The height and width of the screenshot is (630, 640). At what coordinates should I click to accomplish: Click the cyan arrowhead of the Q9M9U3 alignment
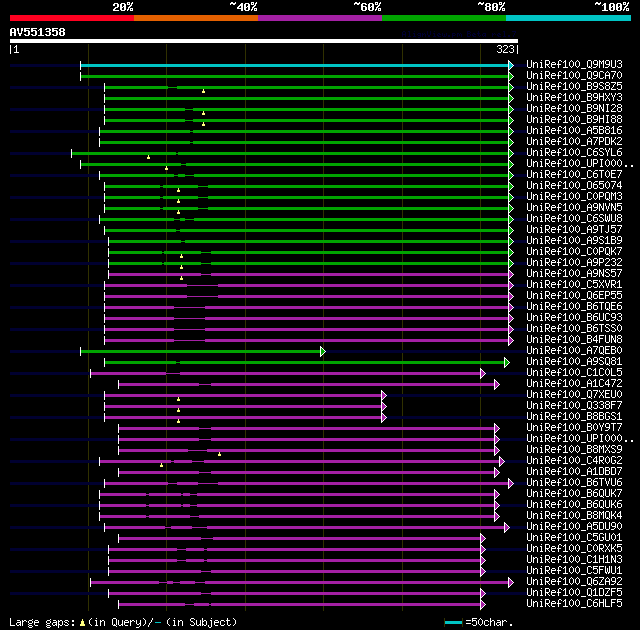pos(511,65)
